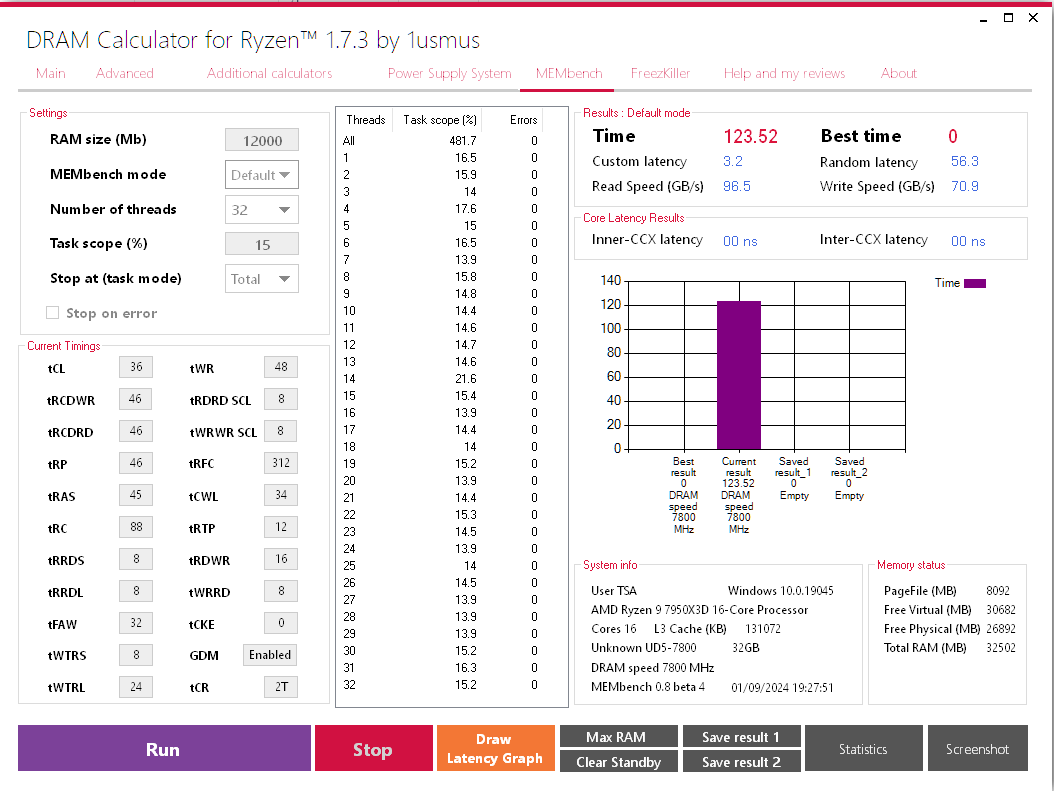The height and width of the screenshot is (791, 1054).
Task: Click the purple Run button
Action: click(164, 748)
